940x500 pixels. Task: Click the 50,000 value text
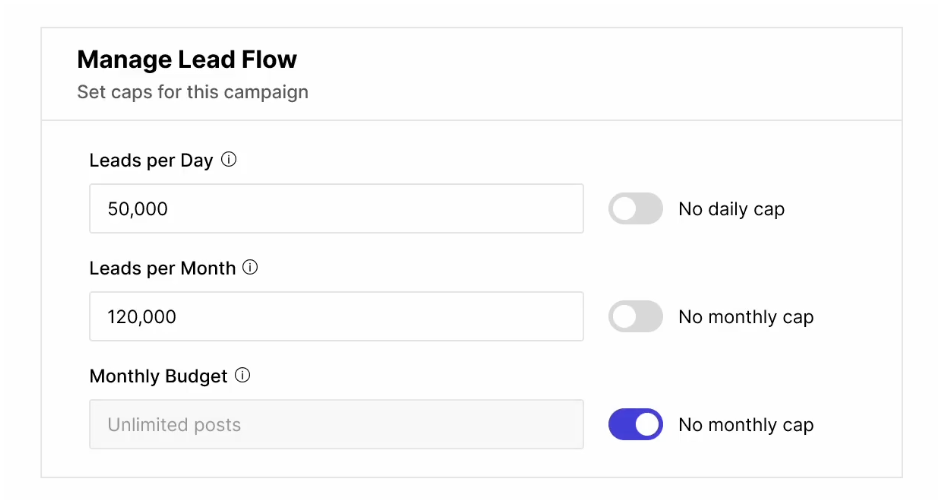pyautogui.click(x=138, y=209)
